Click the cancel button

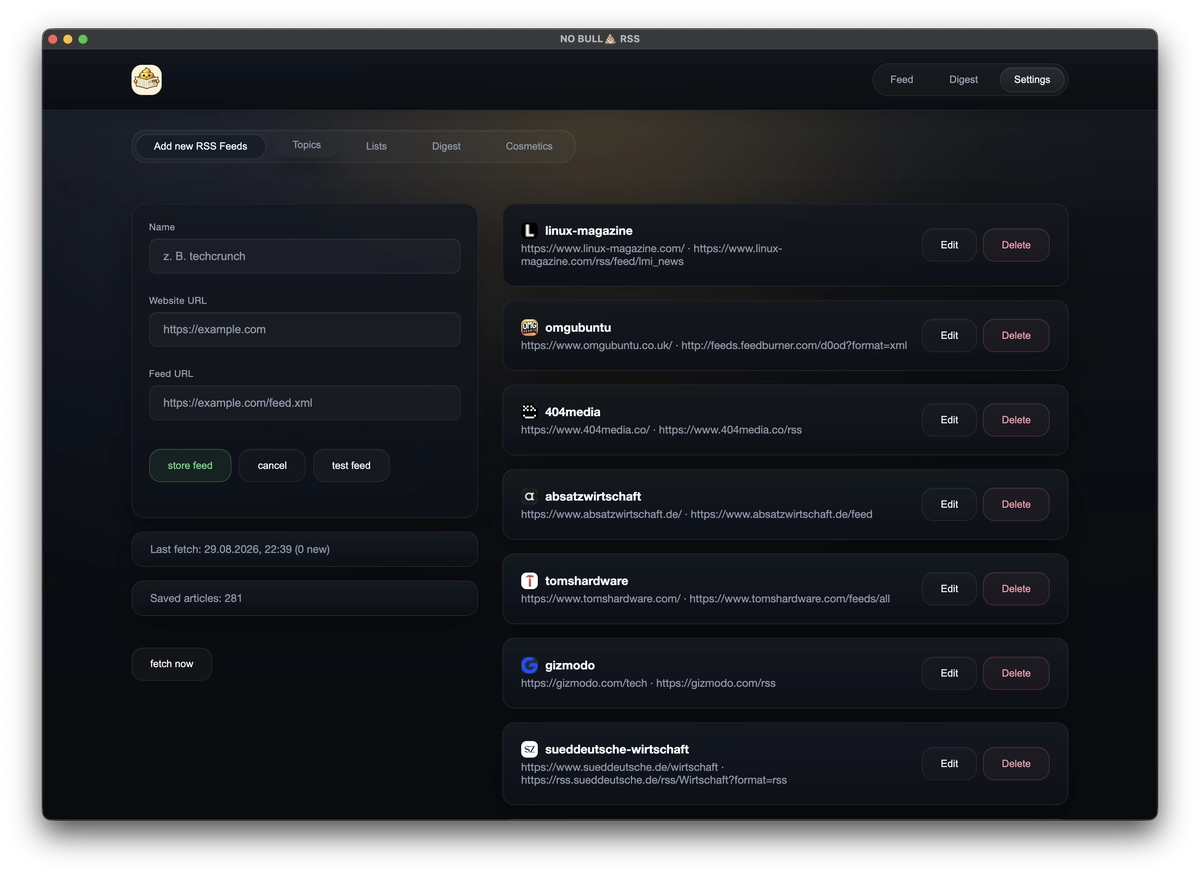(272, 465)
